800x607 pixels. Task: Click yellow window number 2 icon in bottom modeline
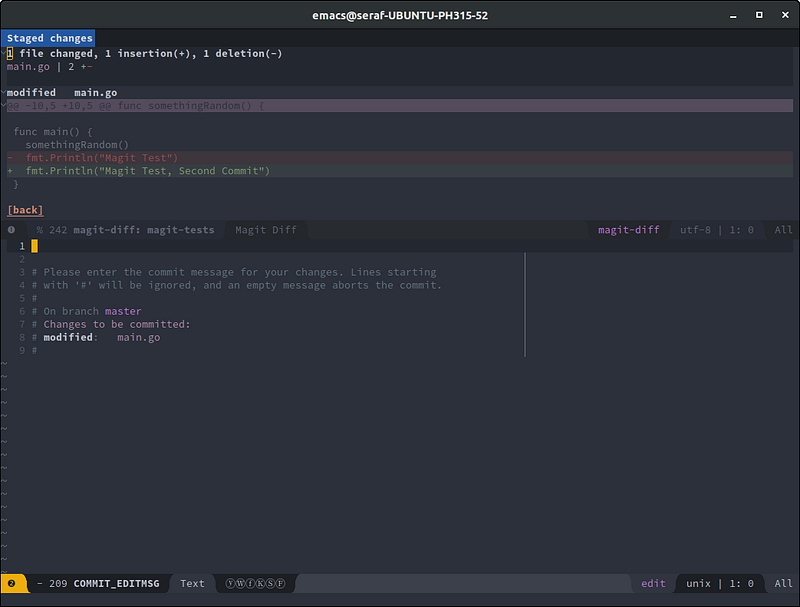tap(11, 583)
